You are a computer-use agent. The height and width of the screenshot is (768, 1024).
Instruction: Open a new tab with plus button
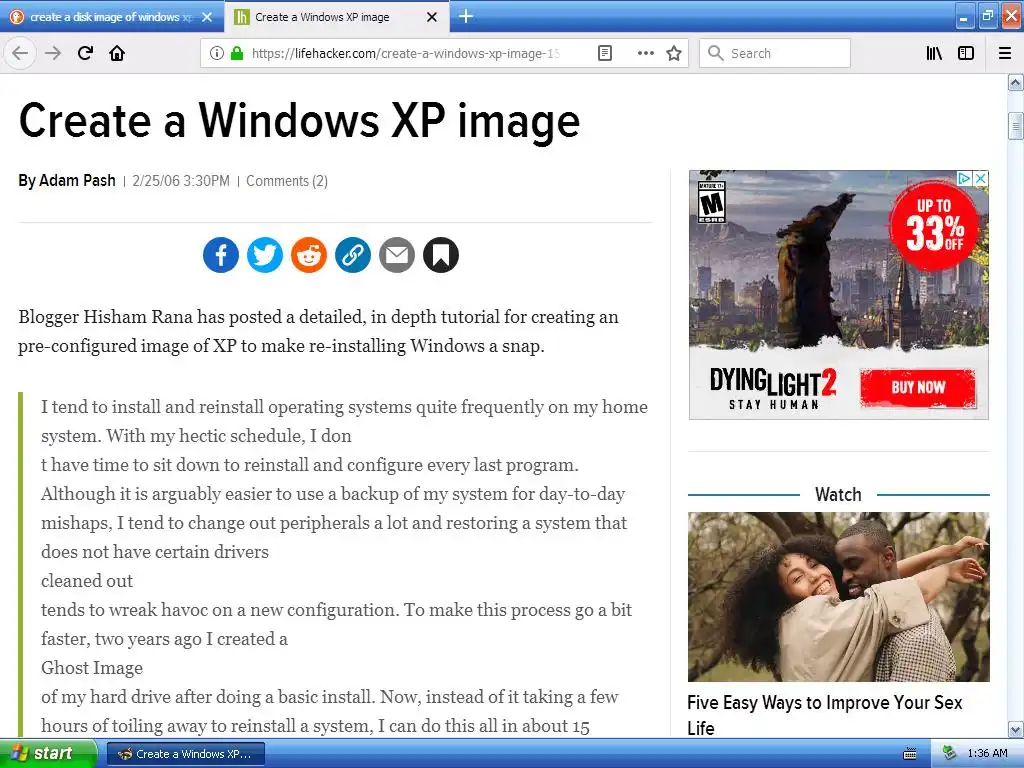466,16
